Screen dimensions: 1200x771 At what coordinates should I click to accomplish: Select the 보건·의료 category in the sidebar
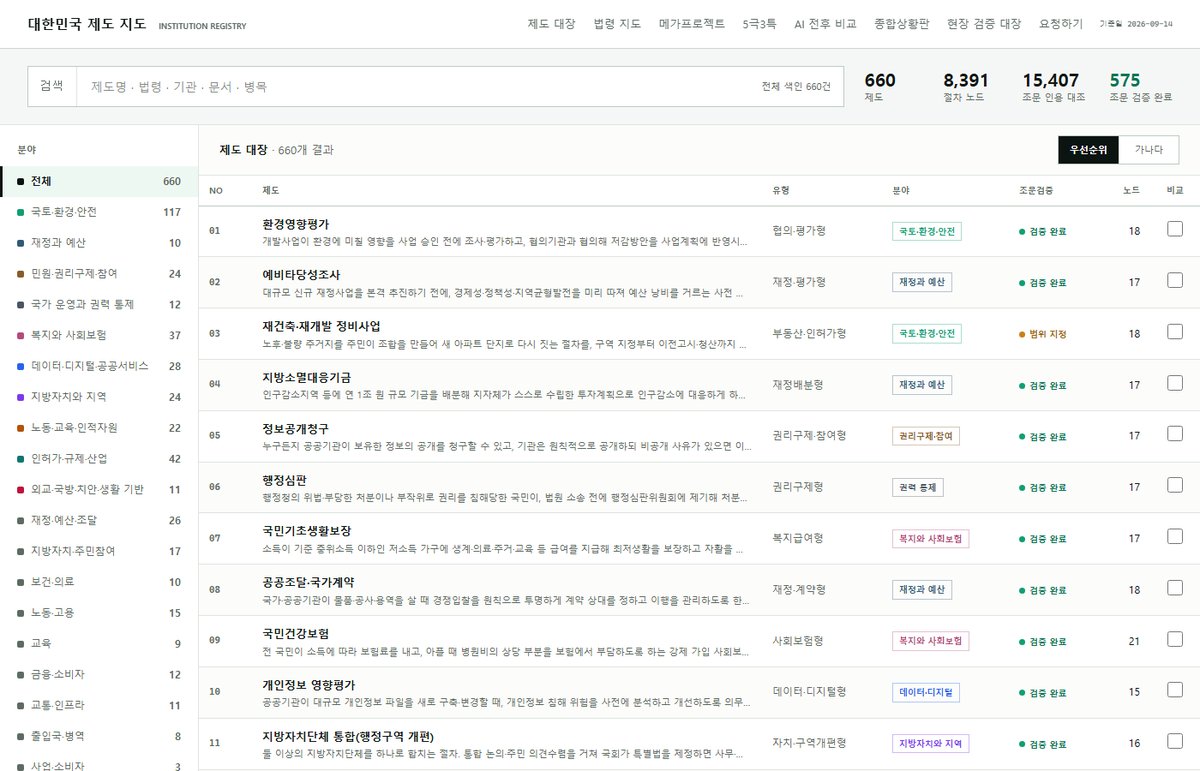click(x=99, y=582)
